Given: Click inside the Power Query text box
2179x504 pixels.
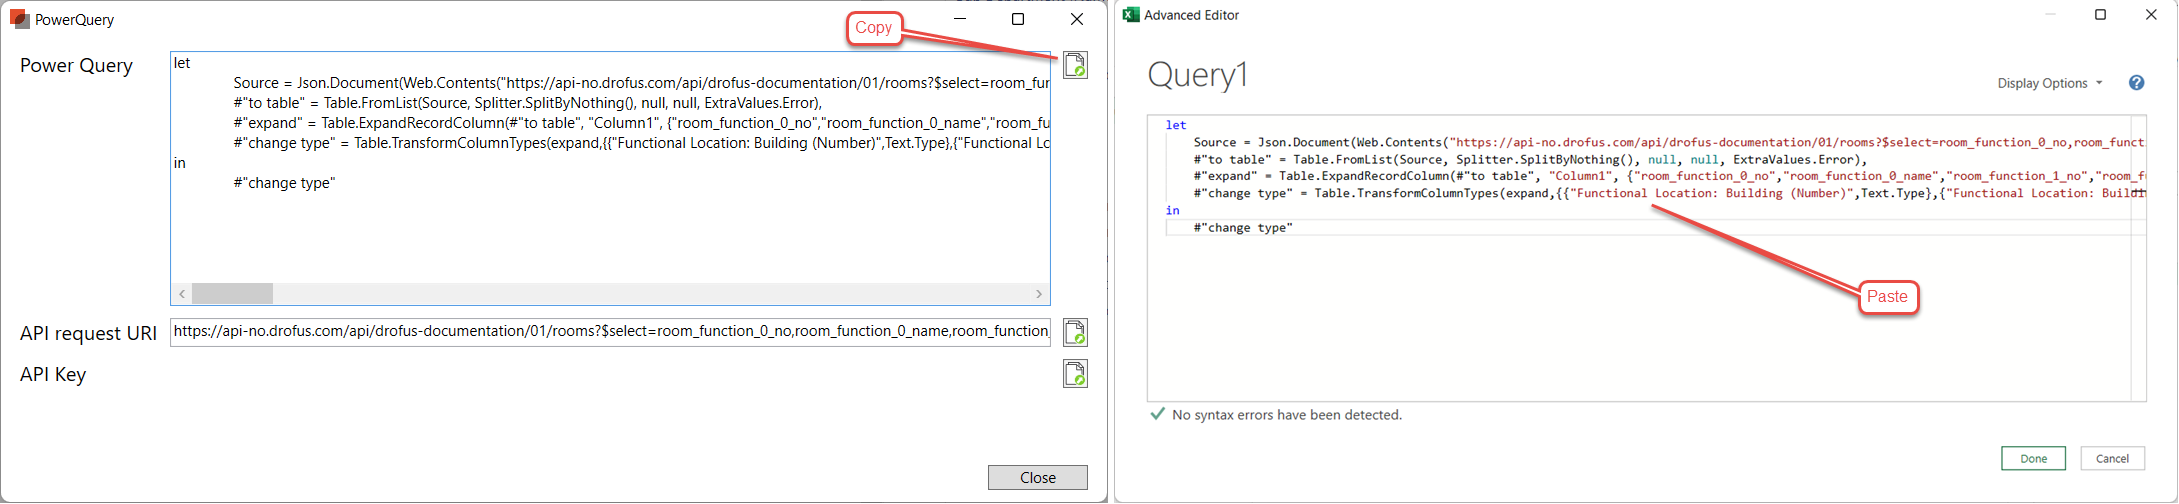Looking at the screenshot, I should [x=610, y=230].
